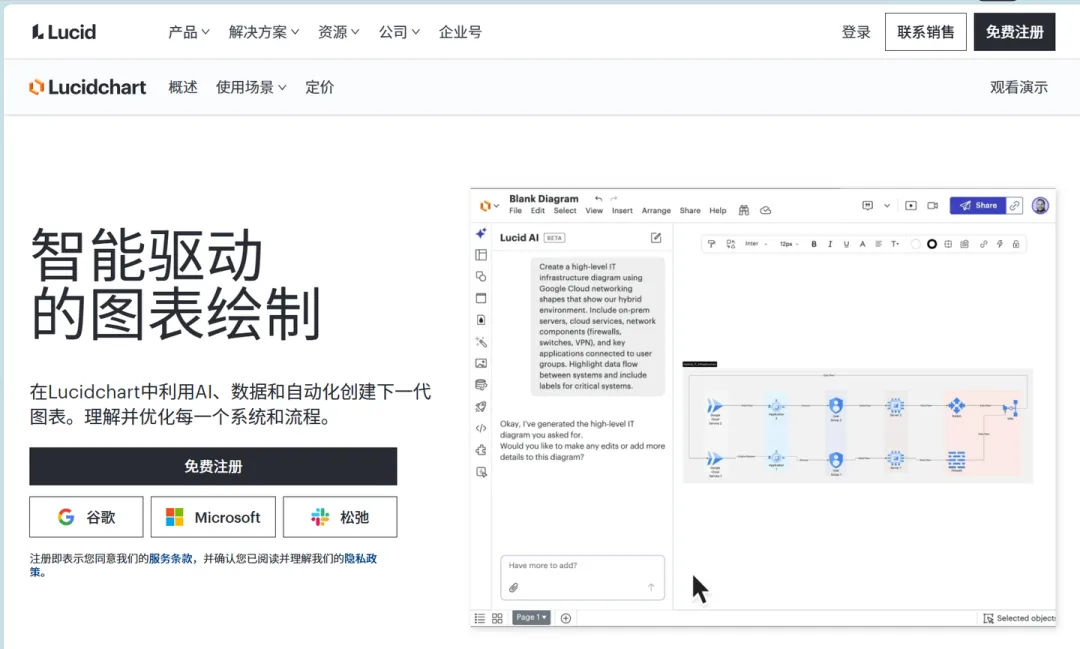Screen dimensions: 1080x649
Task: Open the page list view icon in the bottom bar
Action: point(479,618)
